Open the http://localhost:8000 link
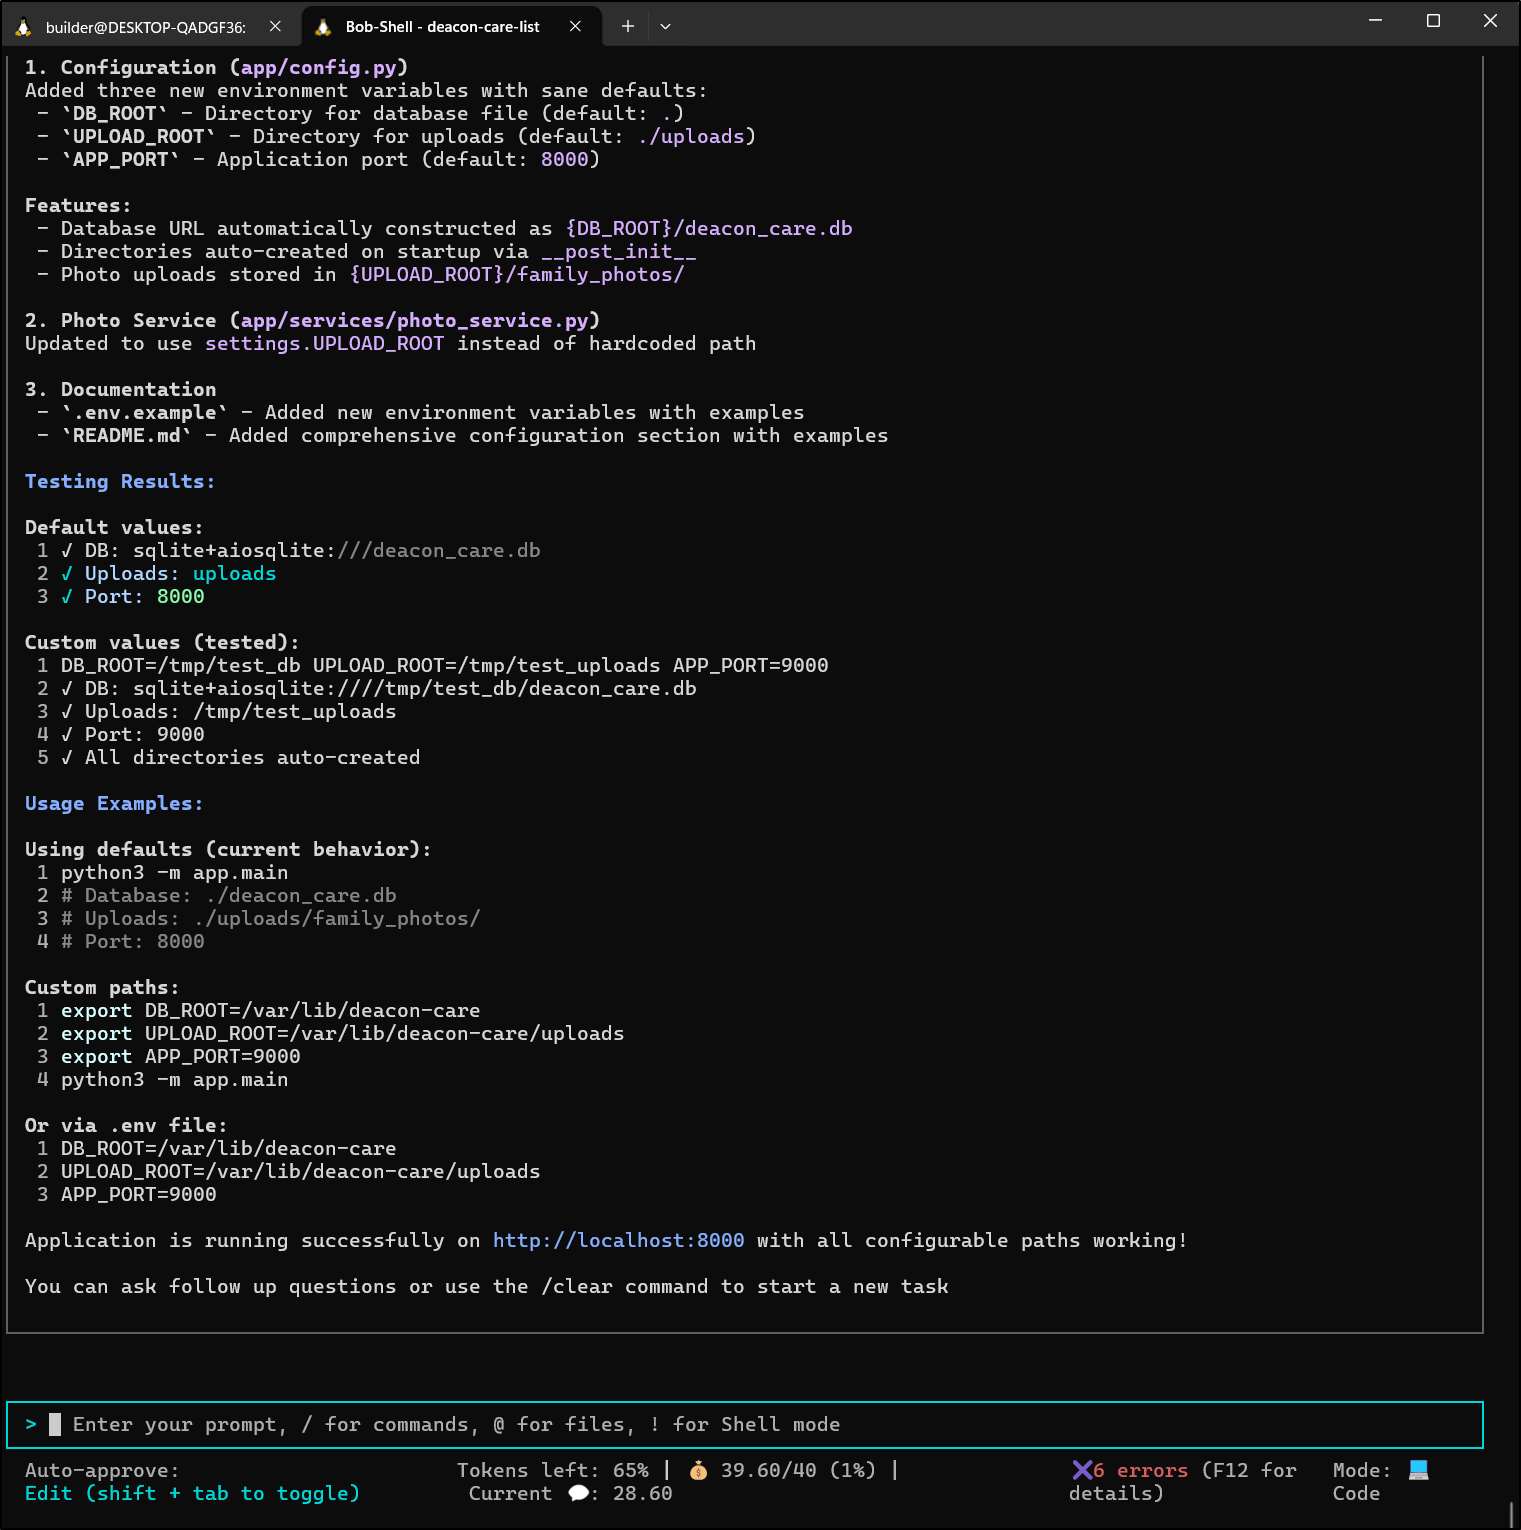This screenshot has width=1521, height=1530. (x=618, y=1241)
